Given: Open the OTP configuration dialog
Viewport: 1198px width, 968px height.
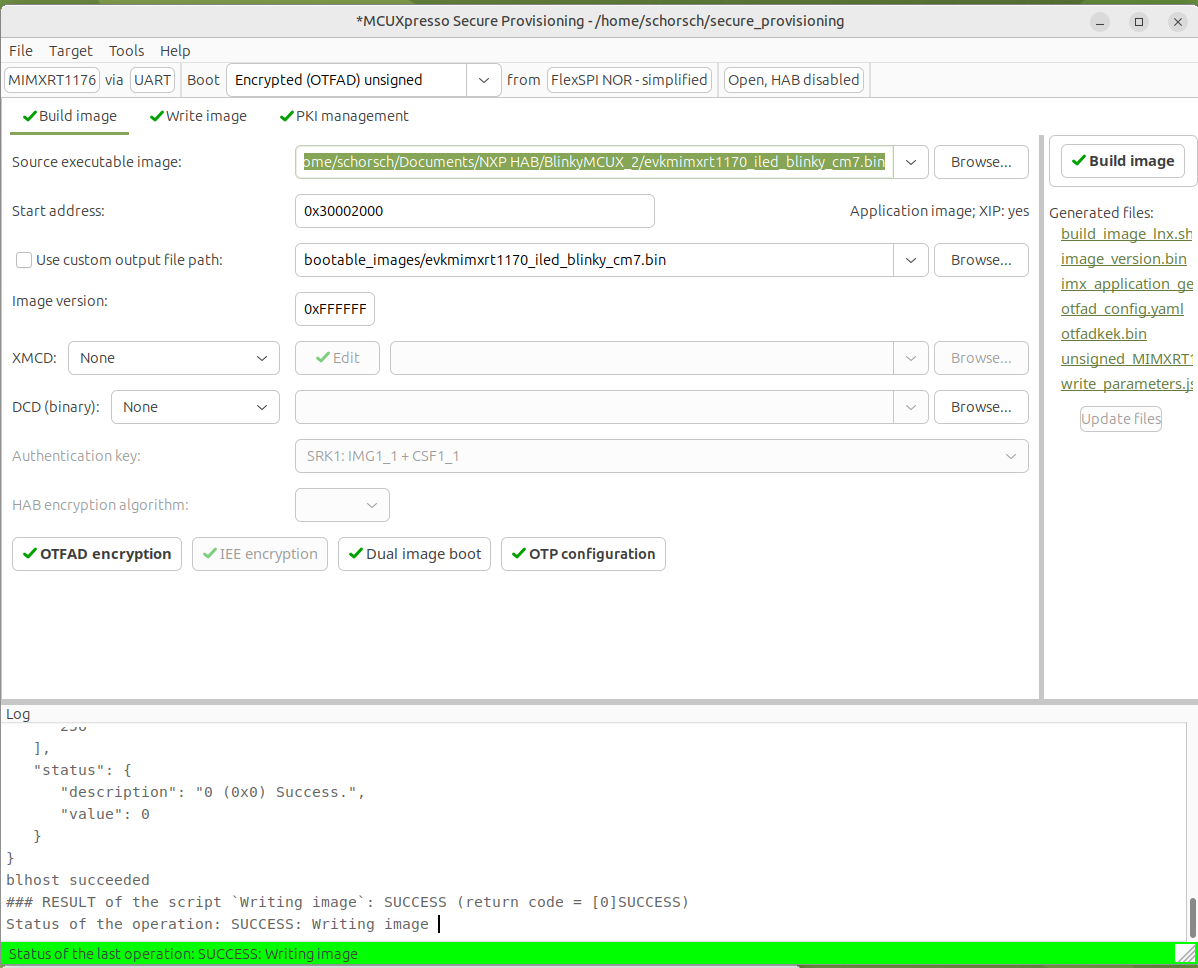Looking at the screenshot, I should (x=583, y=553).
